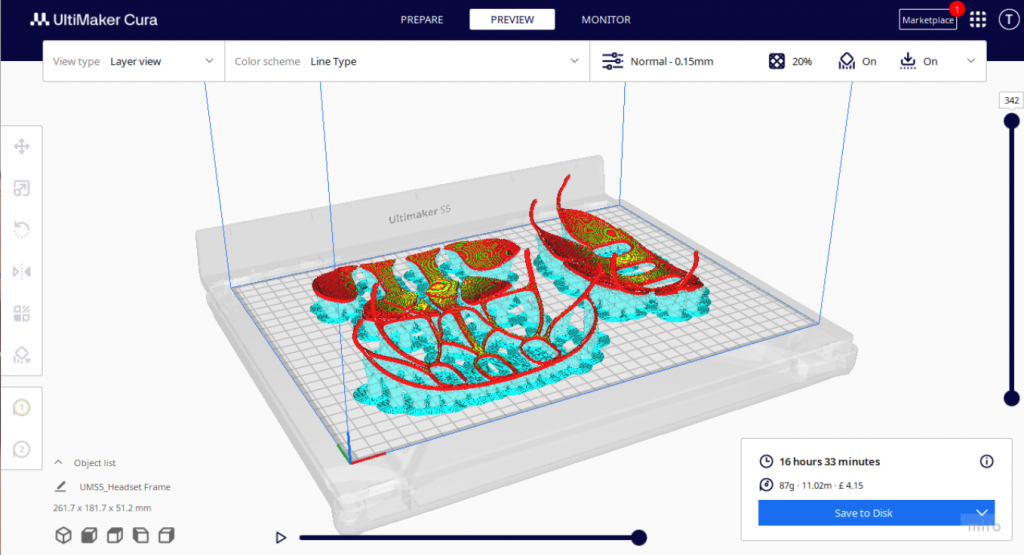
Task: Collapse the Object list
Action: coord(58,462)
